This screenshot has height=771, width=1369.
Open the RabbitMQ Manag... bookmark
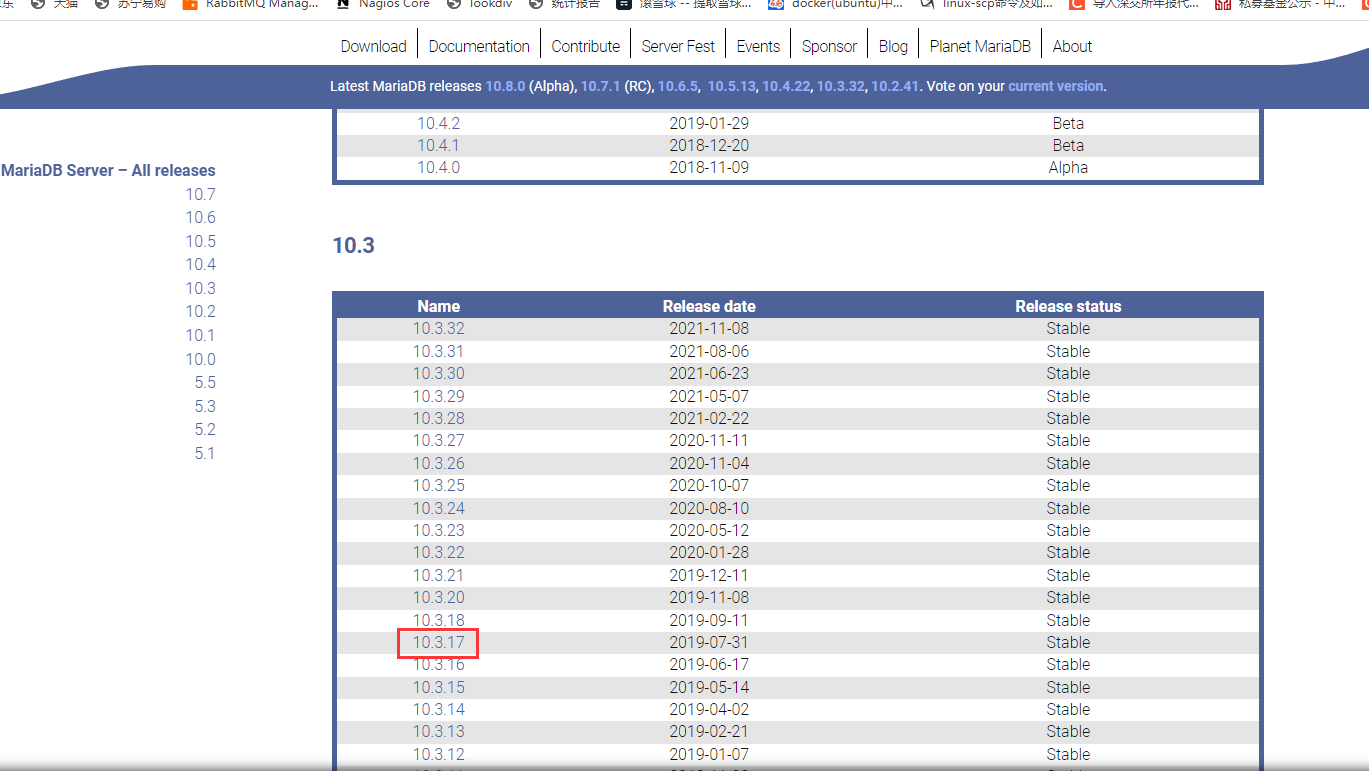251,4
